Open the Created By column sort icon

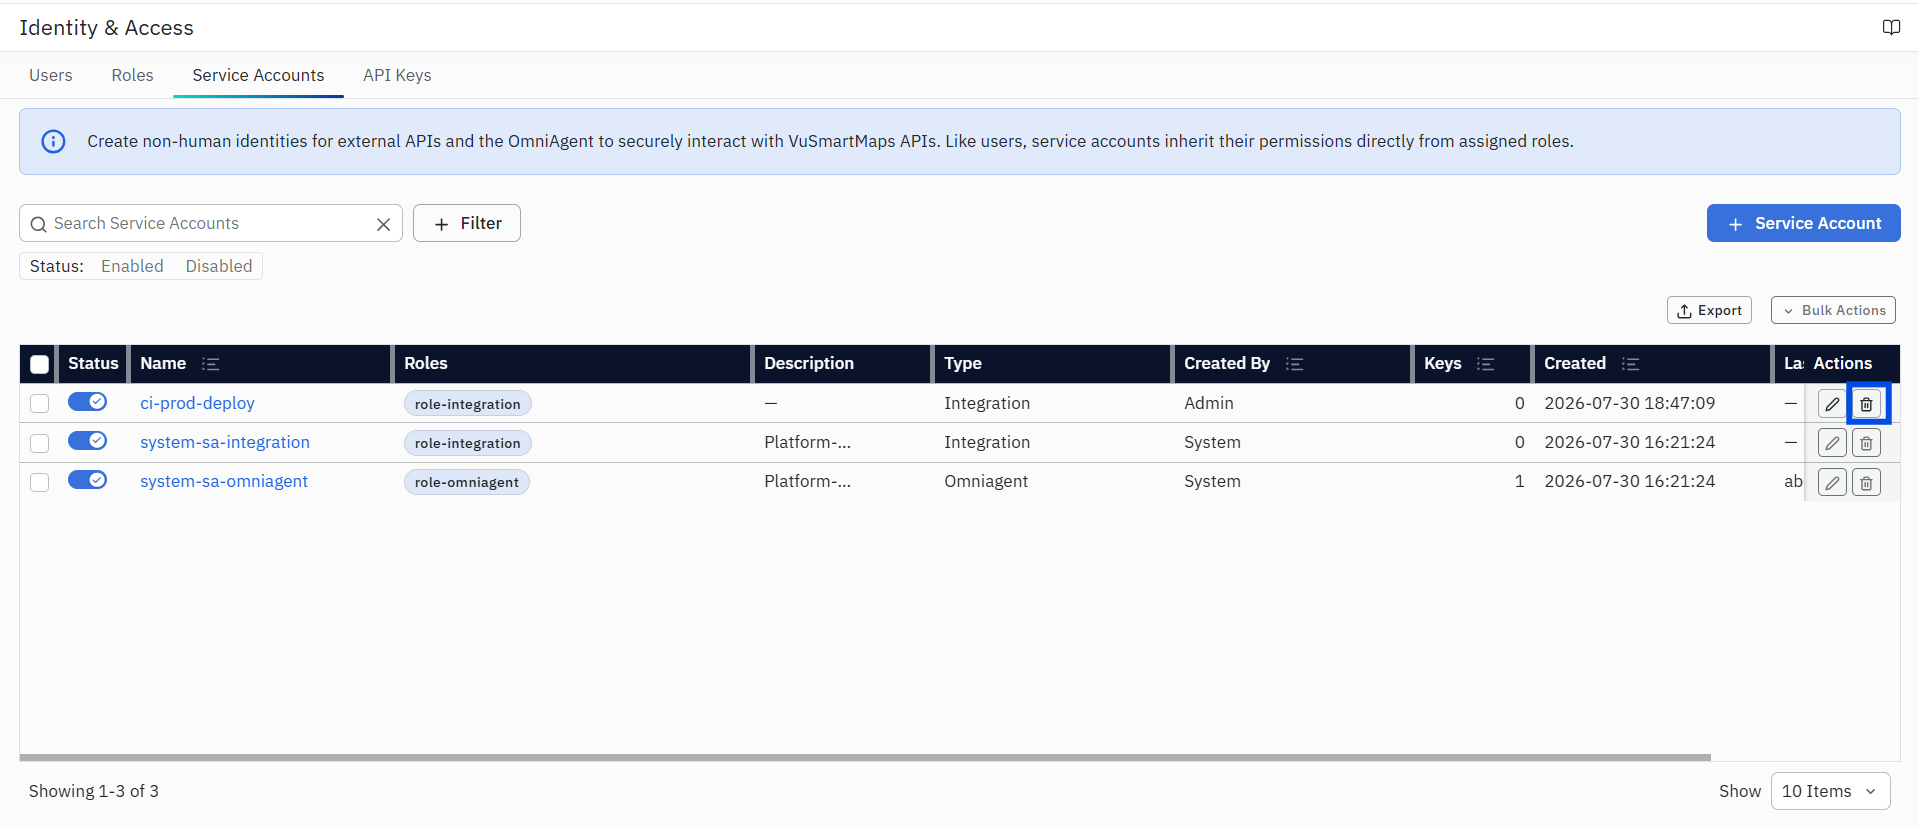pyautogui.click(x=1294, y=364)
